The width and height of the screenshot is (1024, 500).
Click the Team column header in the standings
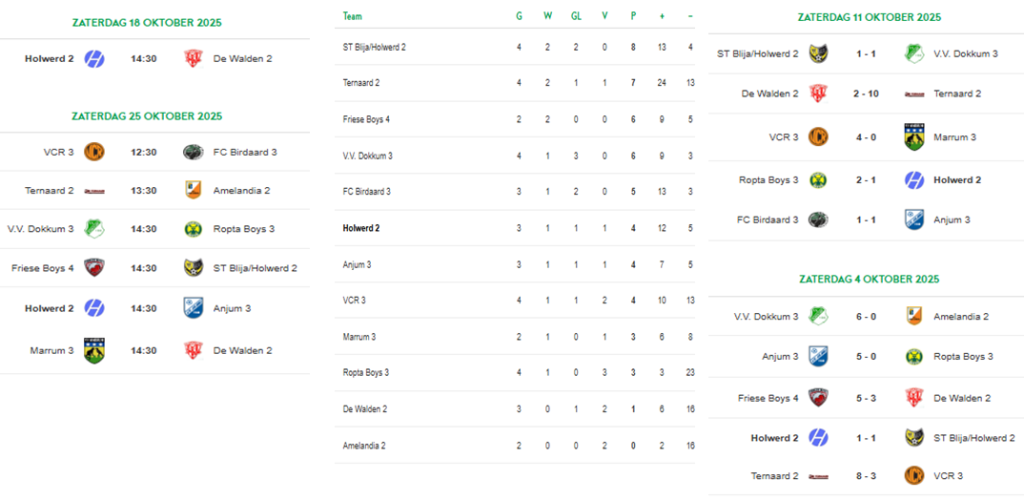[352, 16]
